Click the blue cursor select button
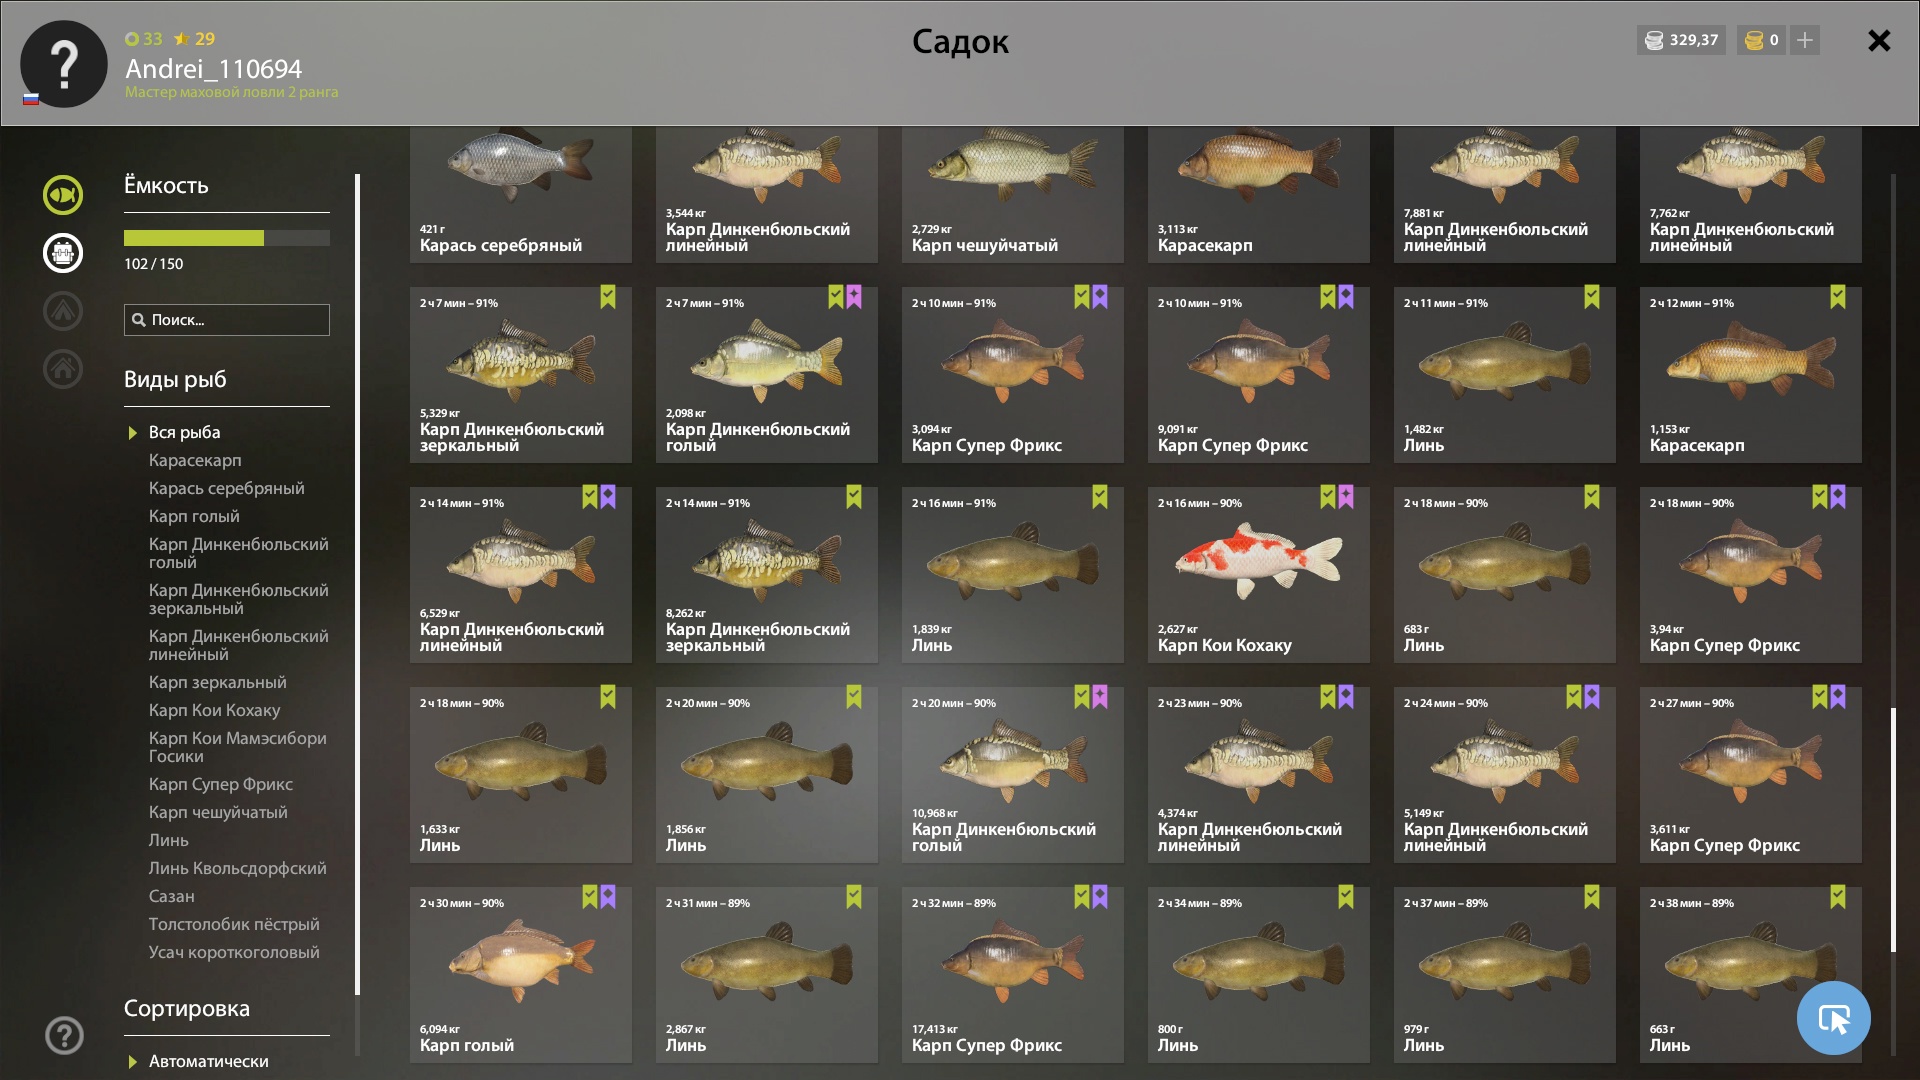This screenshot has height=1080, width=1920. 1833,1018
